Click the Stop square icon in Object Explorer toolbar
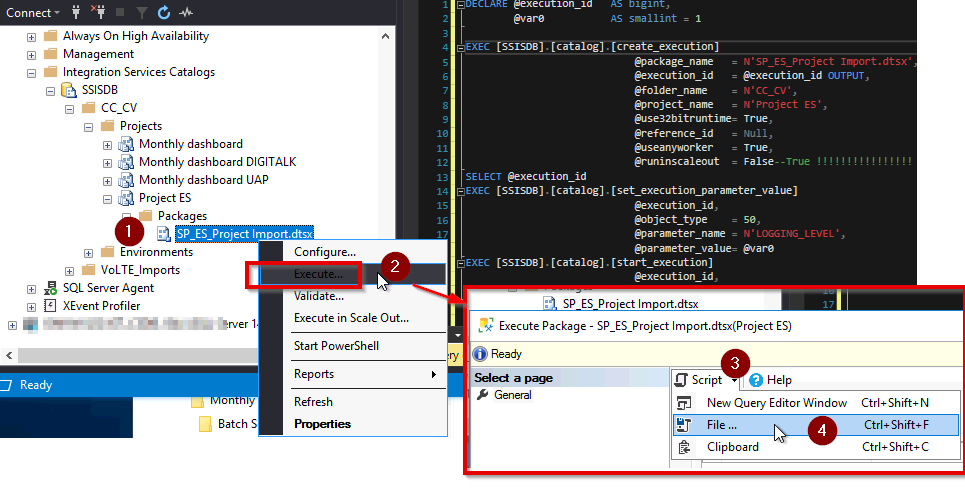The image size is (965, 490). [x=120, y=12]
